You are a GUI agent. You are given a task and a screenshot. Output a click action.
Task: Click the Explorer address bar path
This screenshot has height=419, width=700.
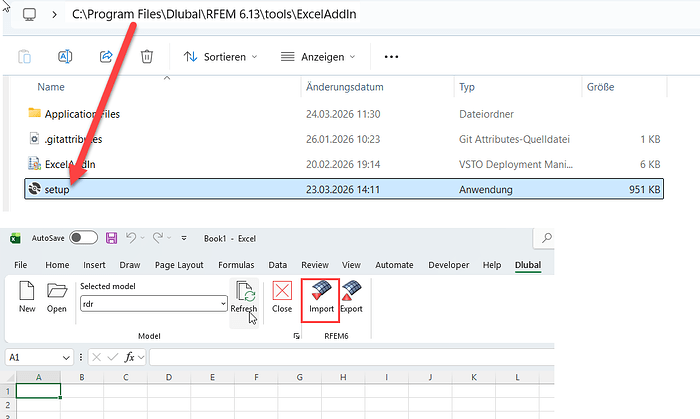click(x=214, y=14)
